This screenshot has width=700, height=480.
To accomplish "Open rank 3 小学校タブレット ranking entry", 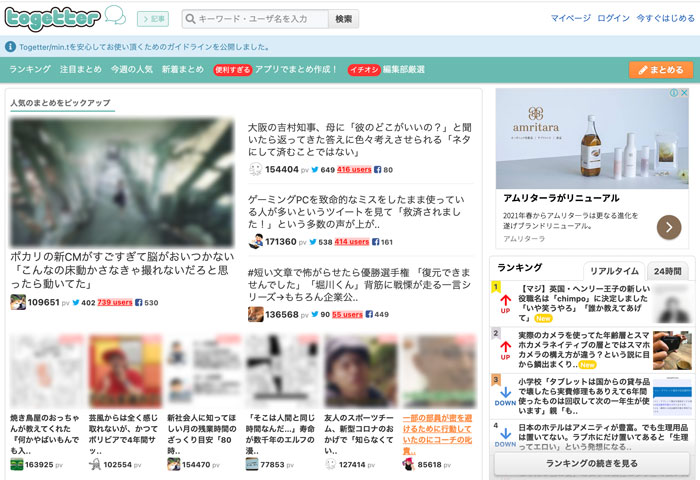I will point(584,396).
